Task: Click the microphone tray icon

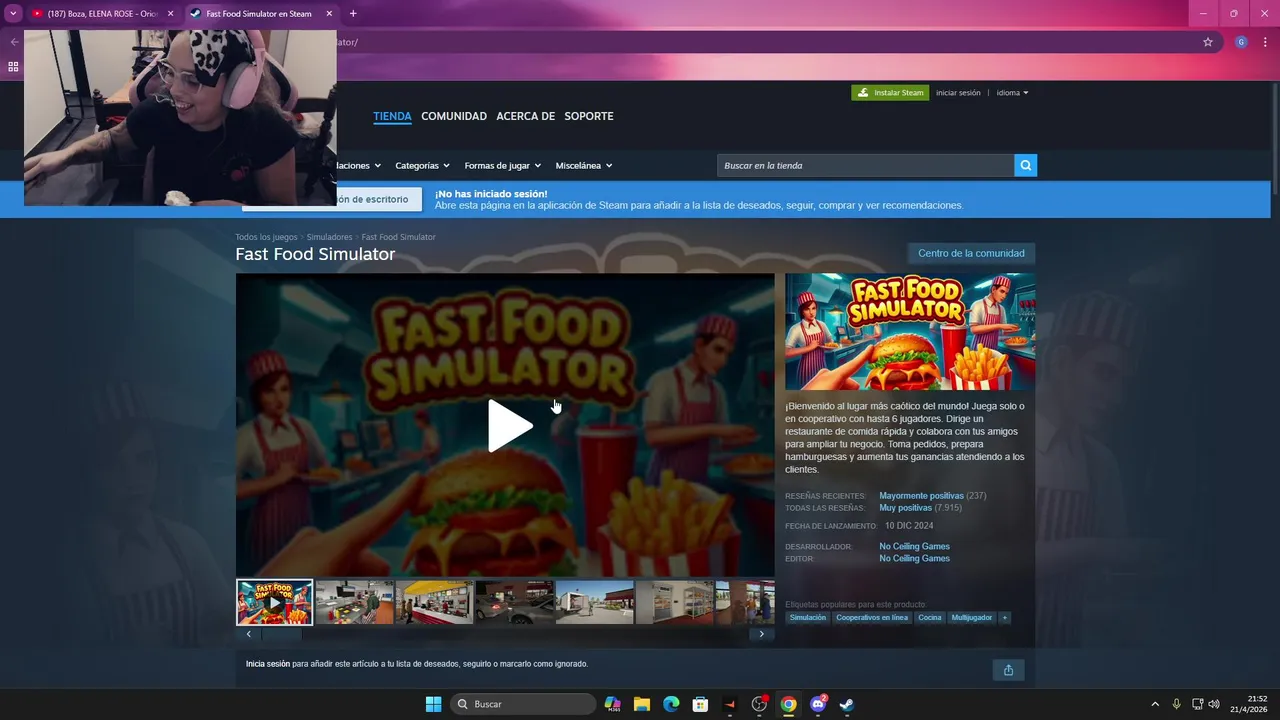Action: click(x=1177, y=704)
